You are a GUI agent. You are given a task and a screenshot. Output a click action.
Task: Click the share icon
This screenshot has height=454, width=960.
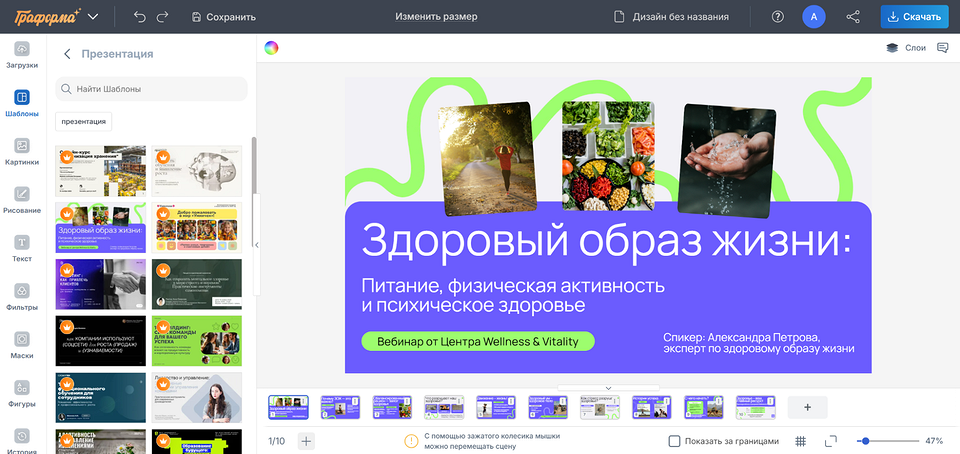(x=853, y=17)
